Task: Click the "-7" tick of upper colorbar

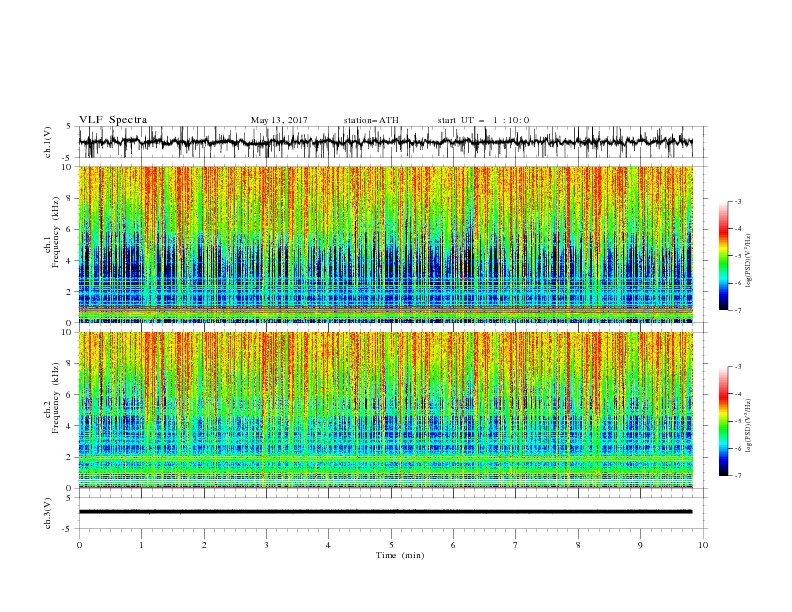Action: coord(738,310)
